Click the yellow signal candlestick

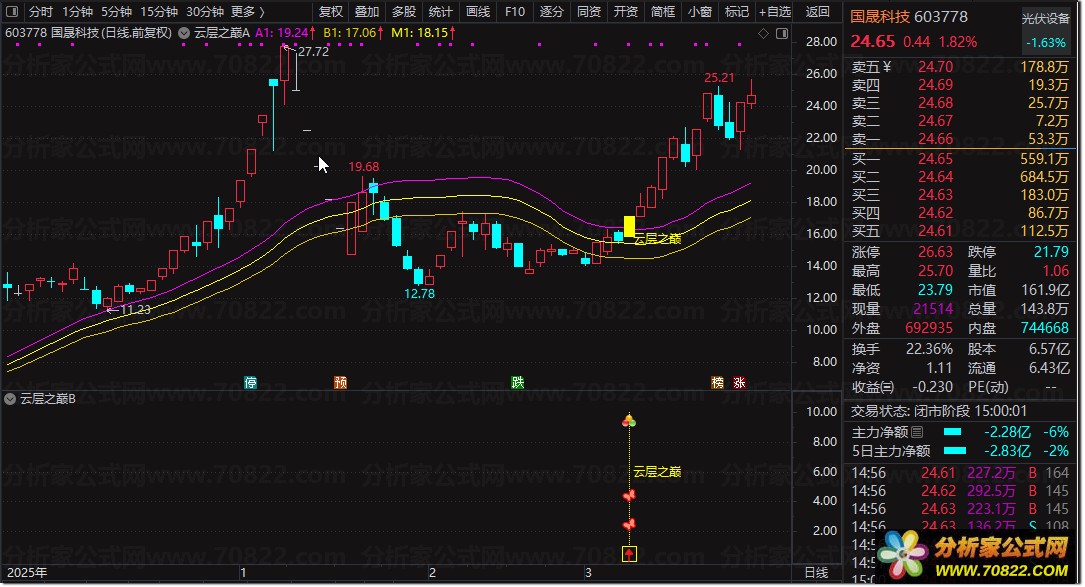[x=629, y=226]
